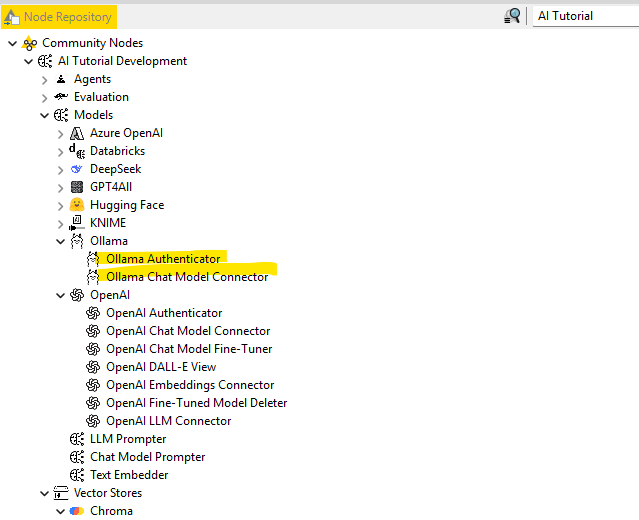
Task: Select OpenAI Chat Model Connector
Action: coord(188,331)
